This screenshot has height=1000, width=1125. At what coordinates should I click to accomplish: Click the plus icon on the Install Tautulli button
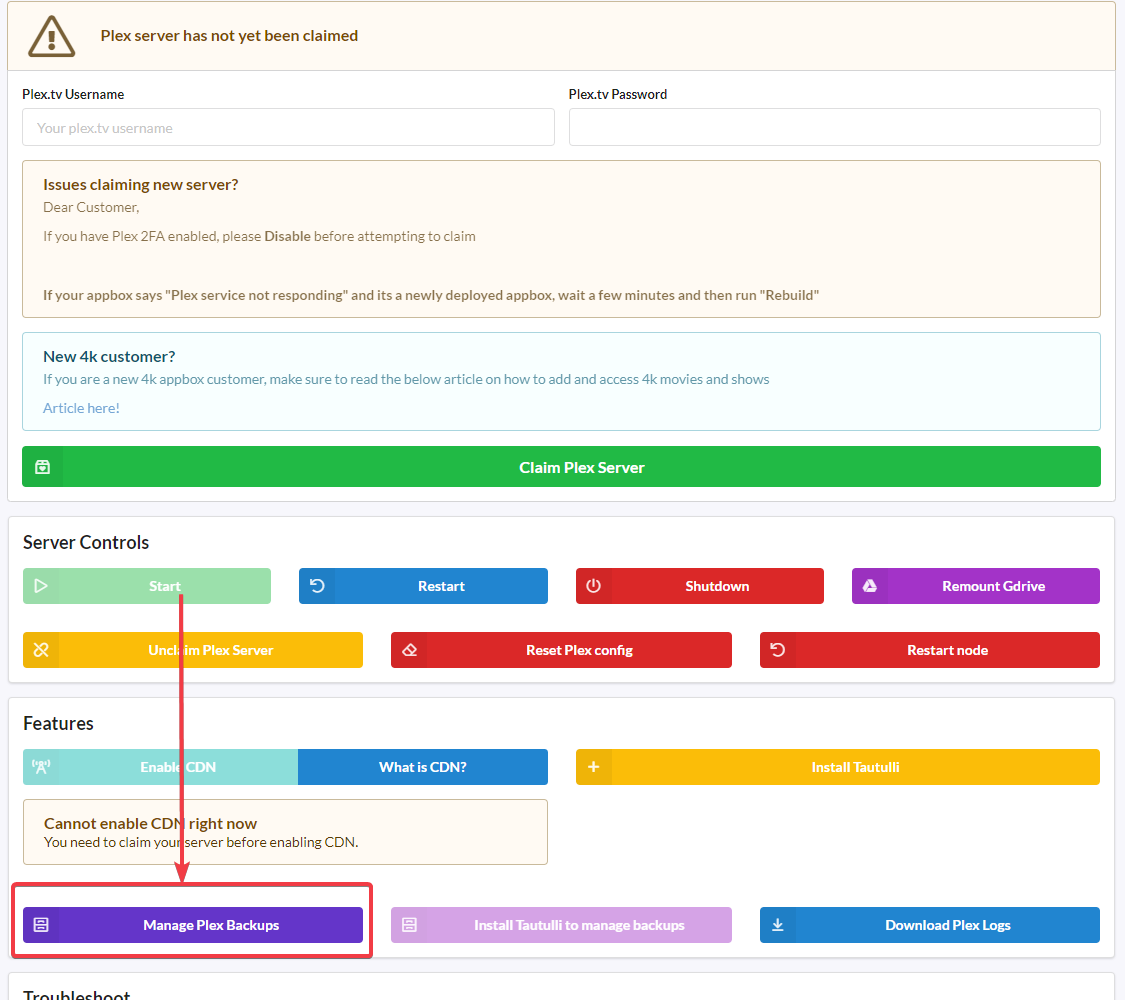click(x=593, y=767)
